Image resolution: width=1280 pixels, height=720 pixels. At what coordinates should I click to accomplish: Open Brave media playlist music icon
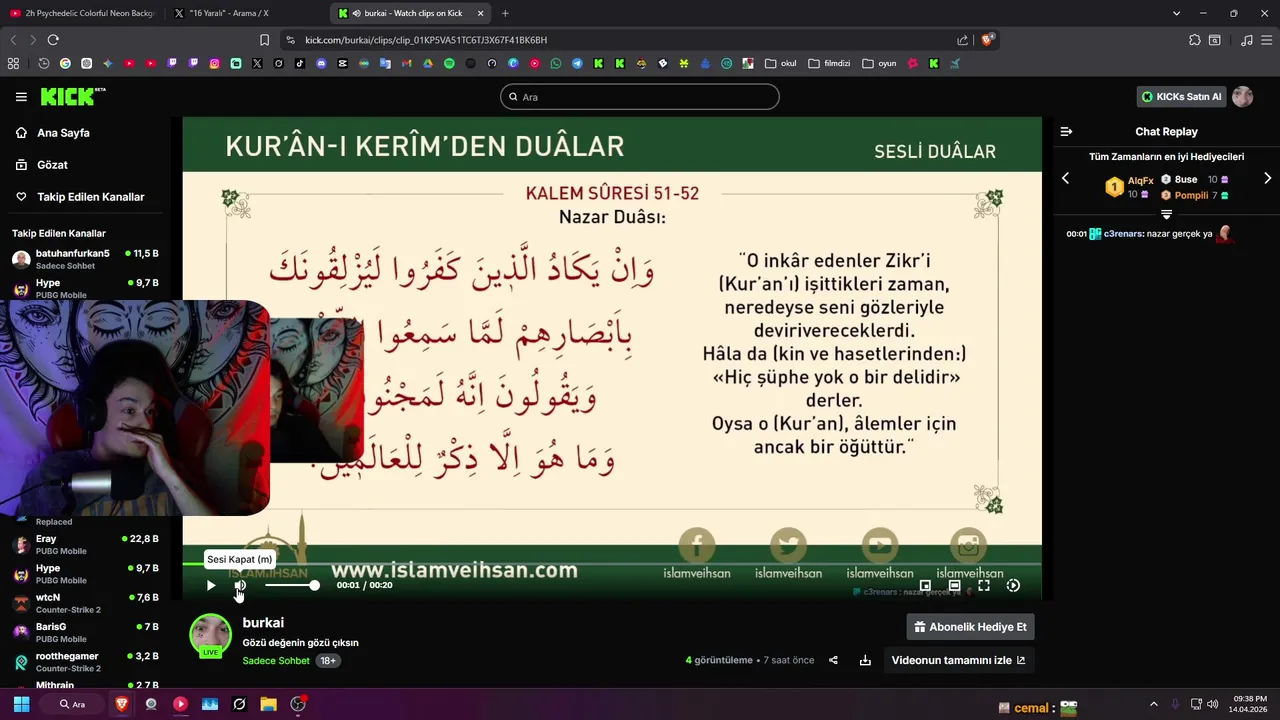click(1246, 40)
